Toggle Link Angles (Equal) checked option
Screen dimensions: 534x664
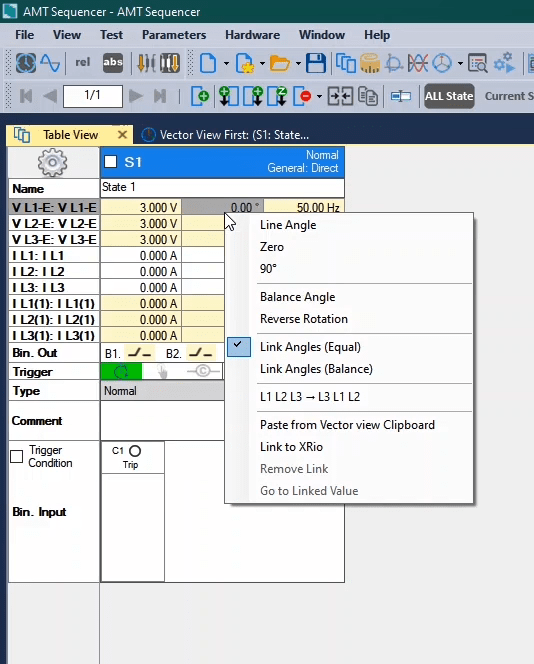310,347
